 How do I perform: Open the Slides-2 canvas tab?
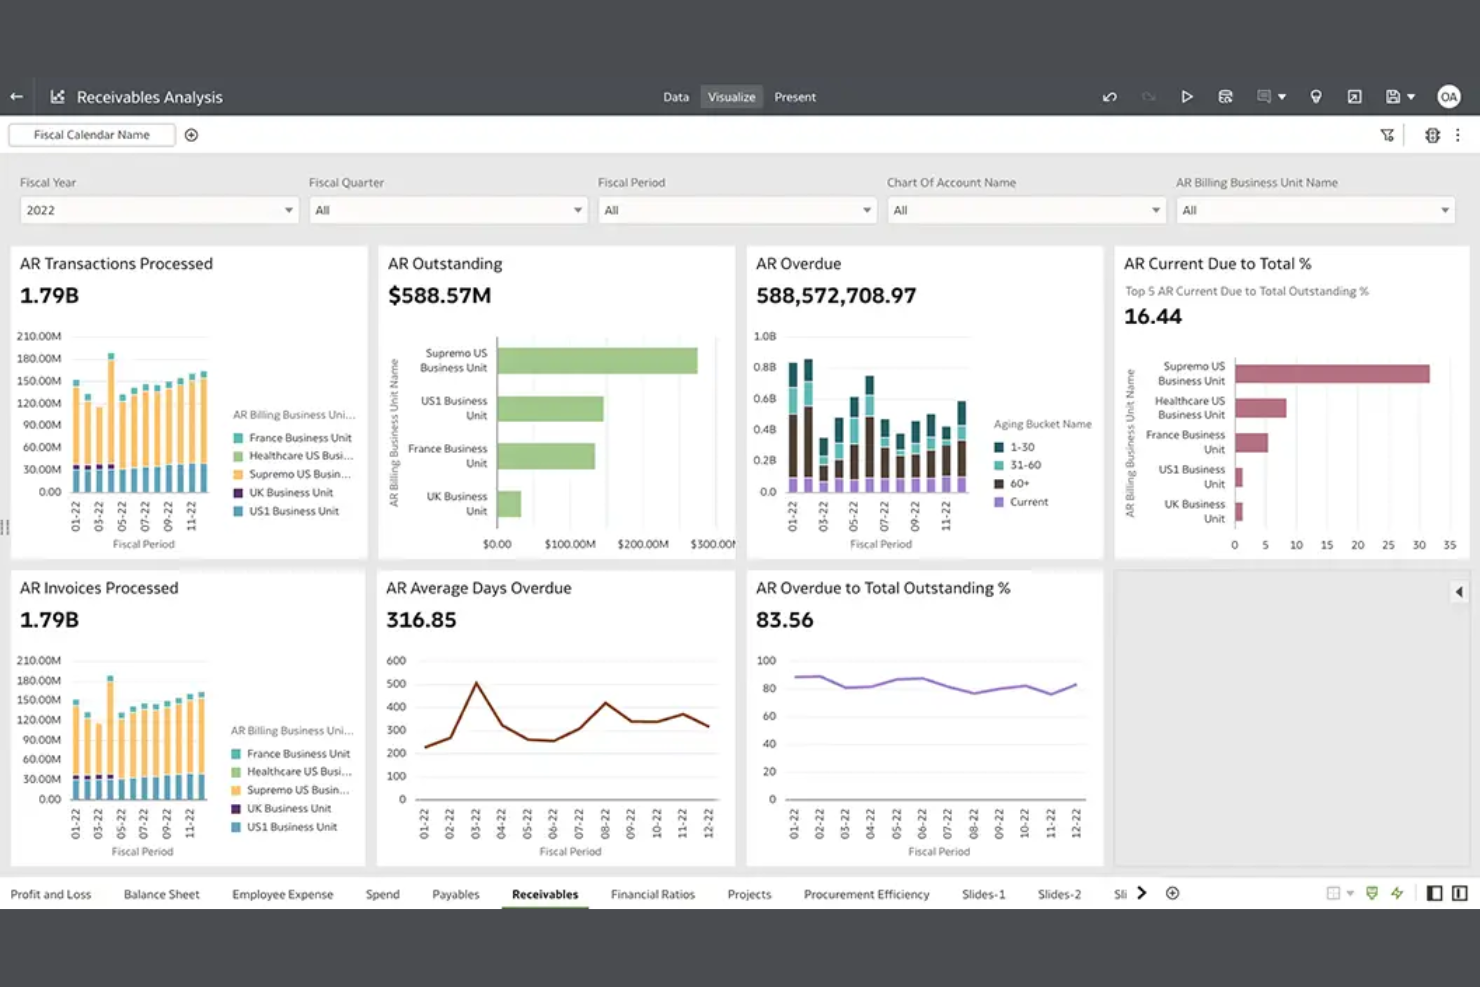1059,894
